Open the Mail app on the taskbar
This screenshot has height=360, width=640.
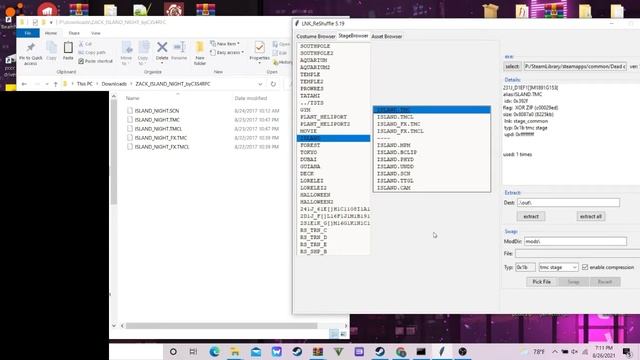click(x=256, y=351)
